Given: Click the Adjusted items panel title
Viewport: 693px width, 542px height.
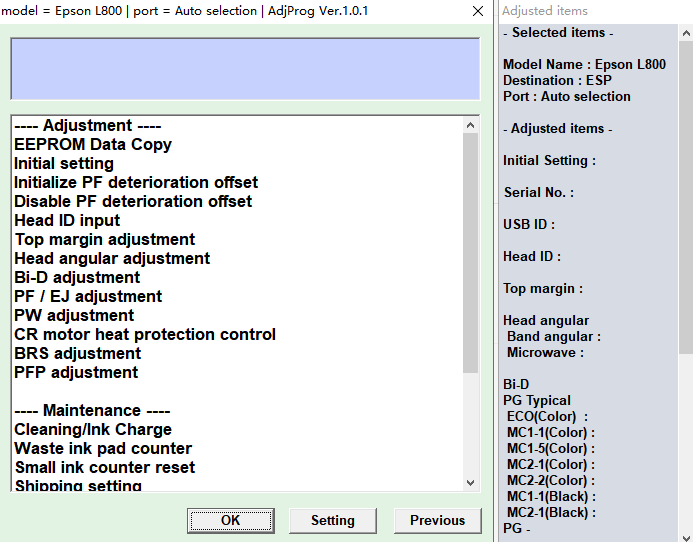Looking at the screenshot, I should (x=544, y=11).
